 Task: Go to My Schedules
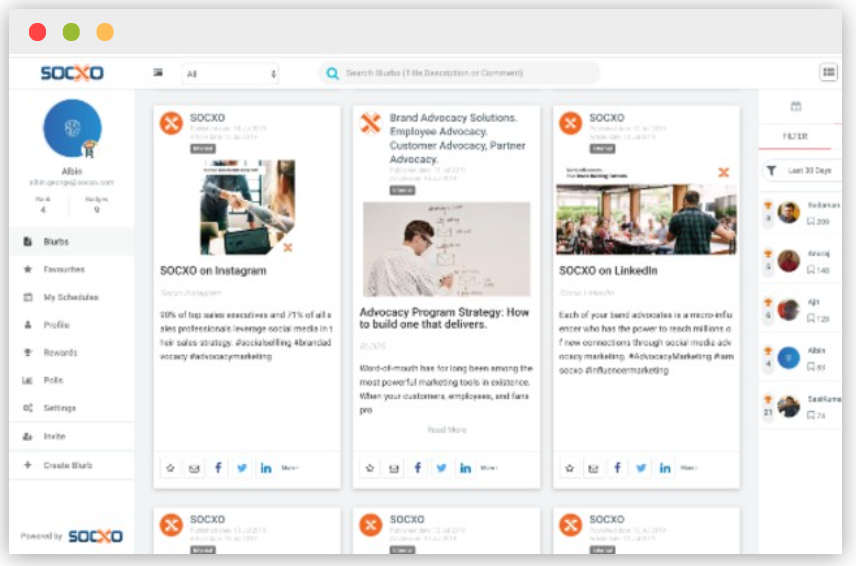click(x=71, y=297)
